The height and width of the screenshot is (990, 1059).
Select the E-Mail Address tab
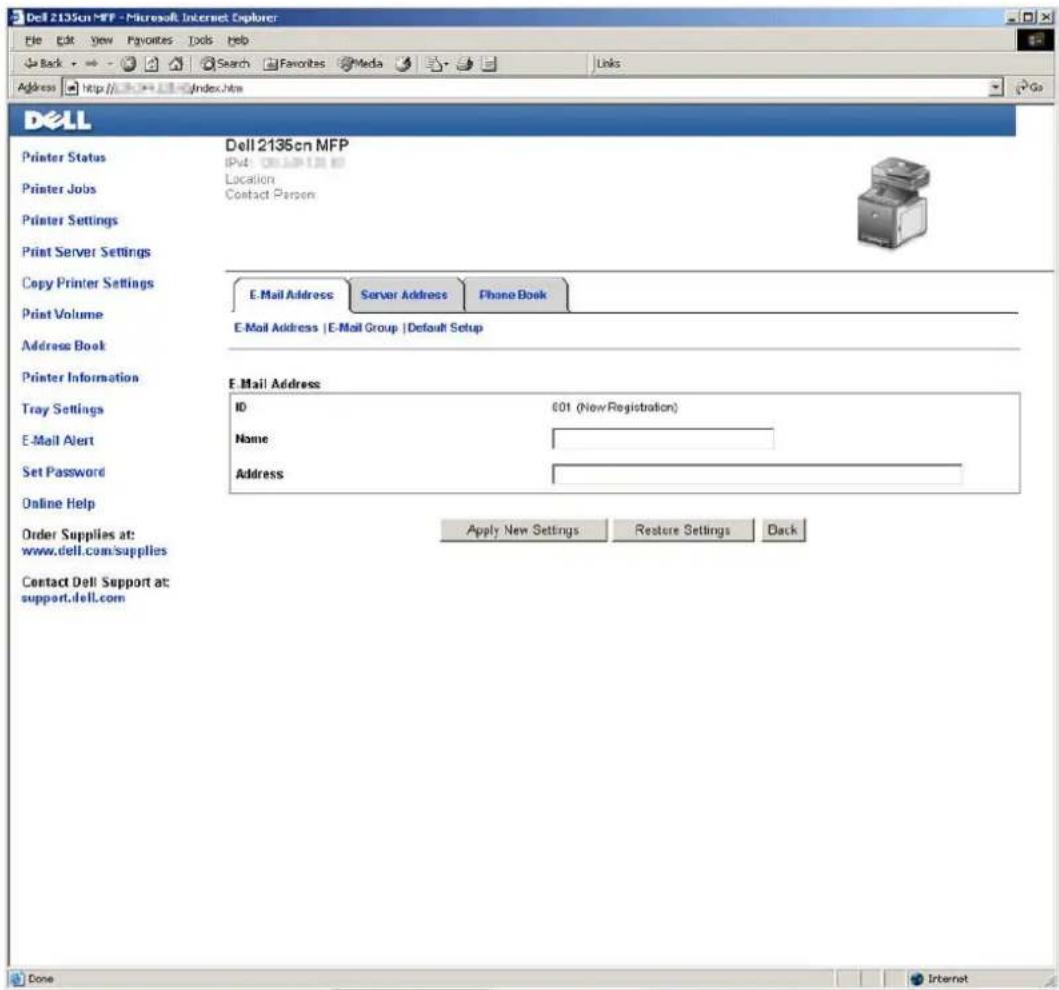click(291, 295)
